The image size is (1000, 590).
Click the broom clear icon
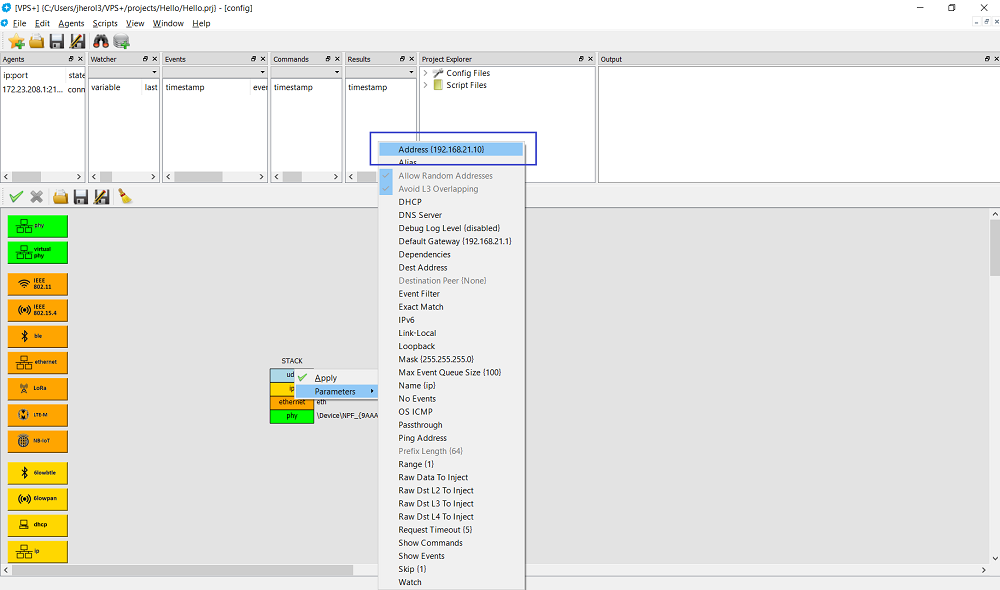pyautogui.click(x=125, y=197)
